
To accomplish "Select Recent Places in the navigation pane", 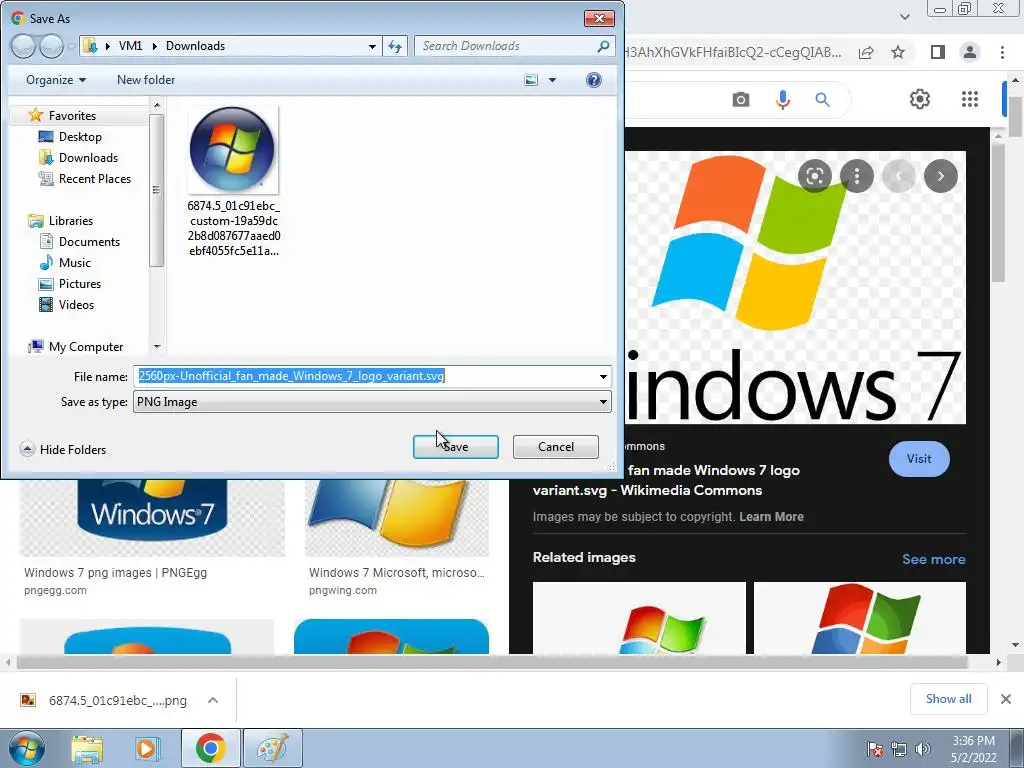I will click(94, 178).
